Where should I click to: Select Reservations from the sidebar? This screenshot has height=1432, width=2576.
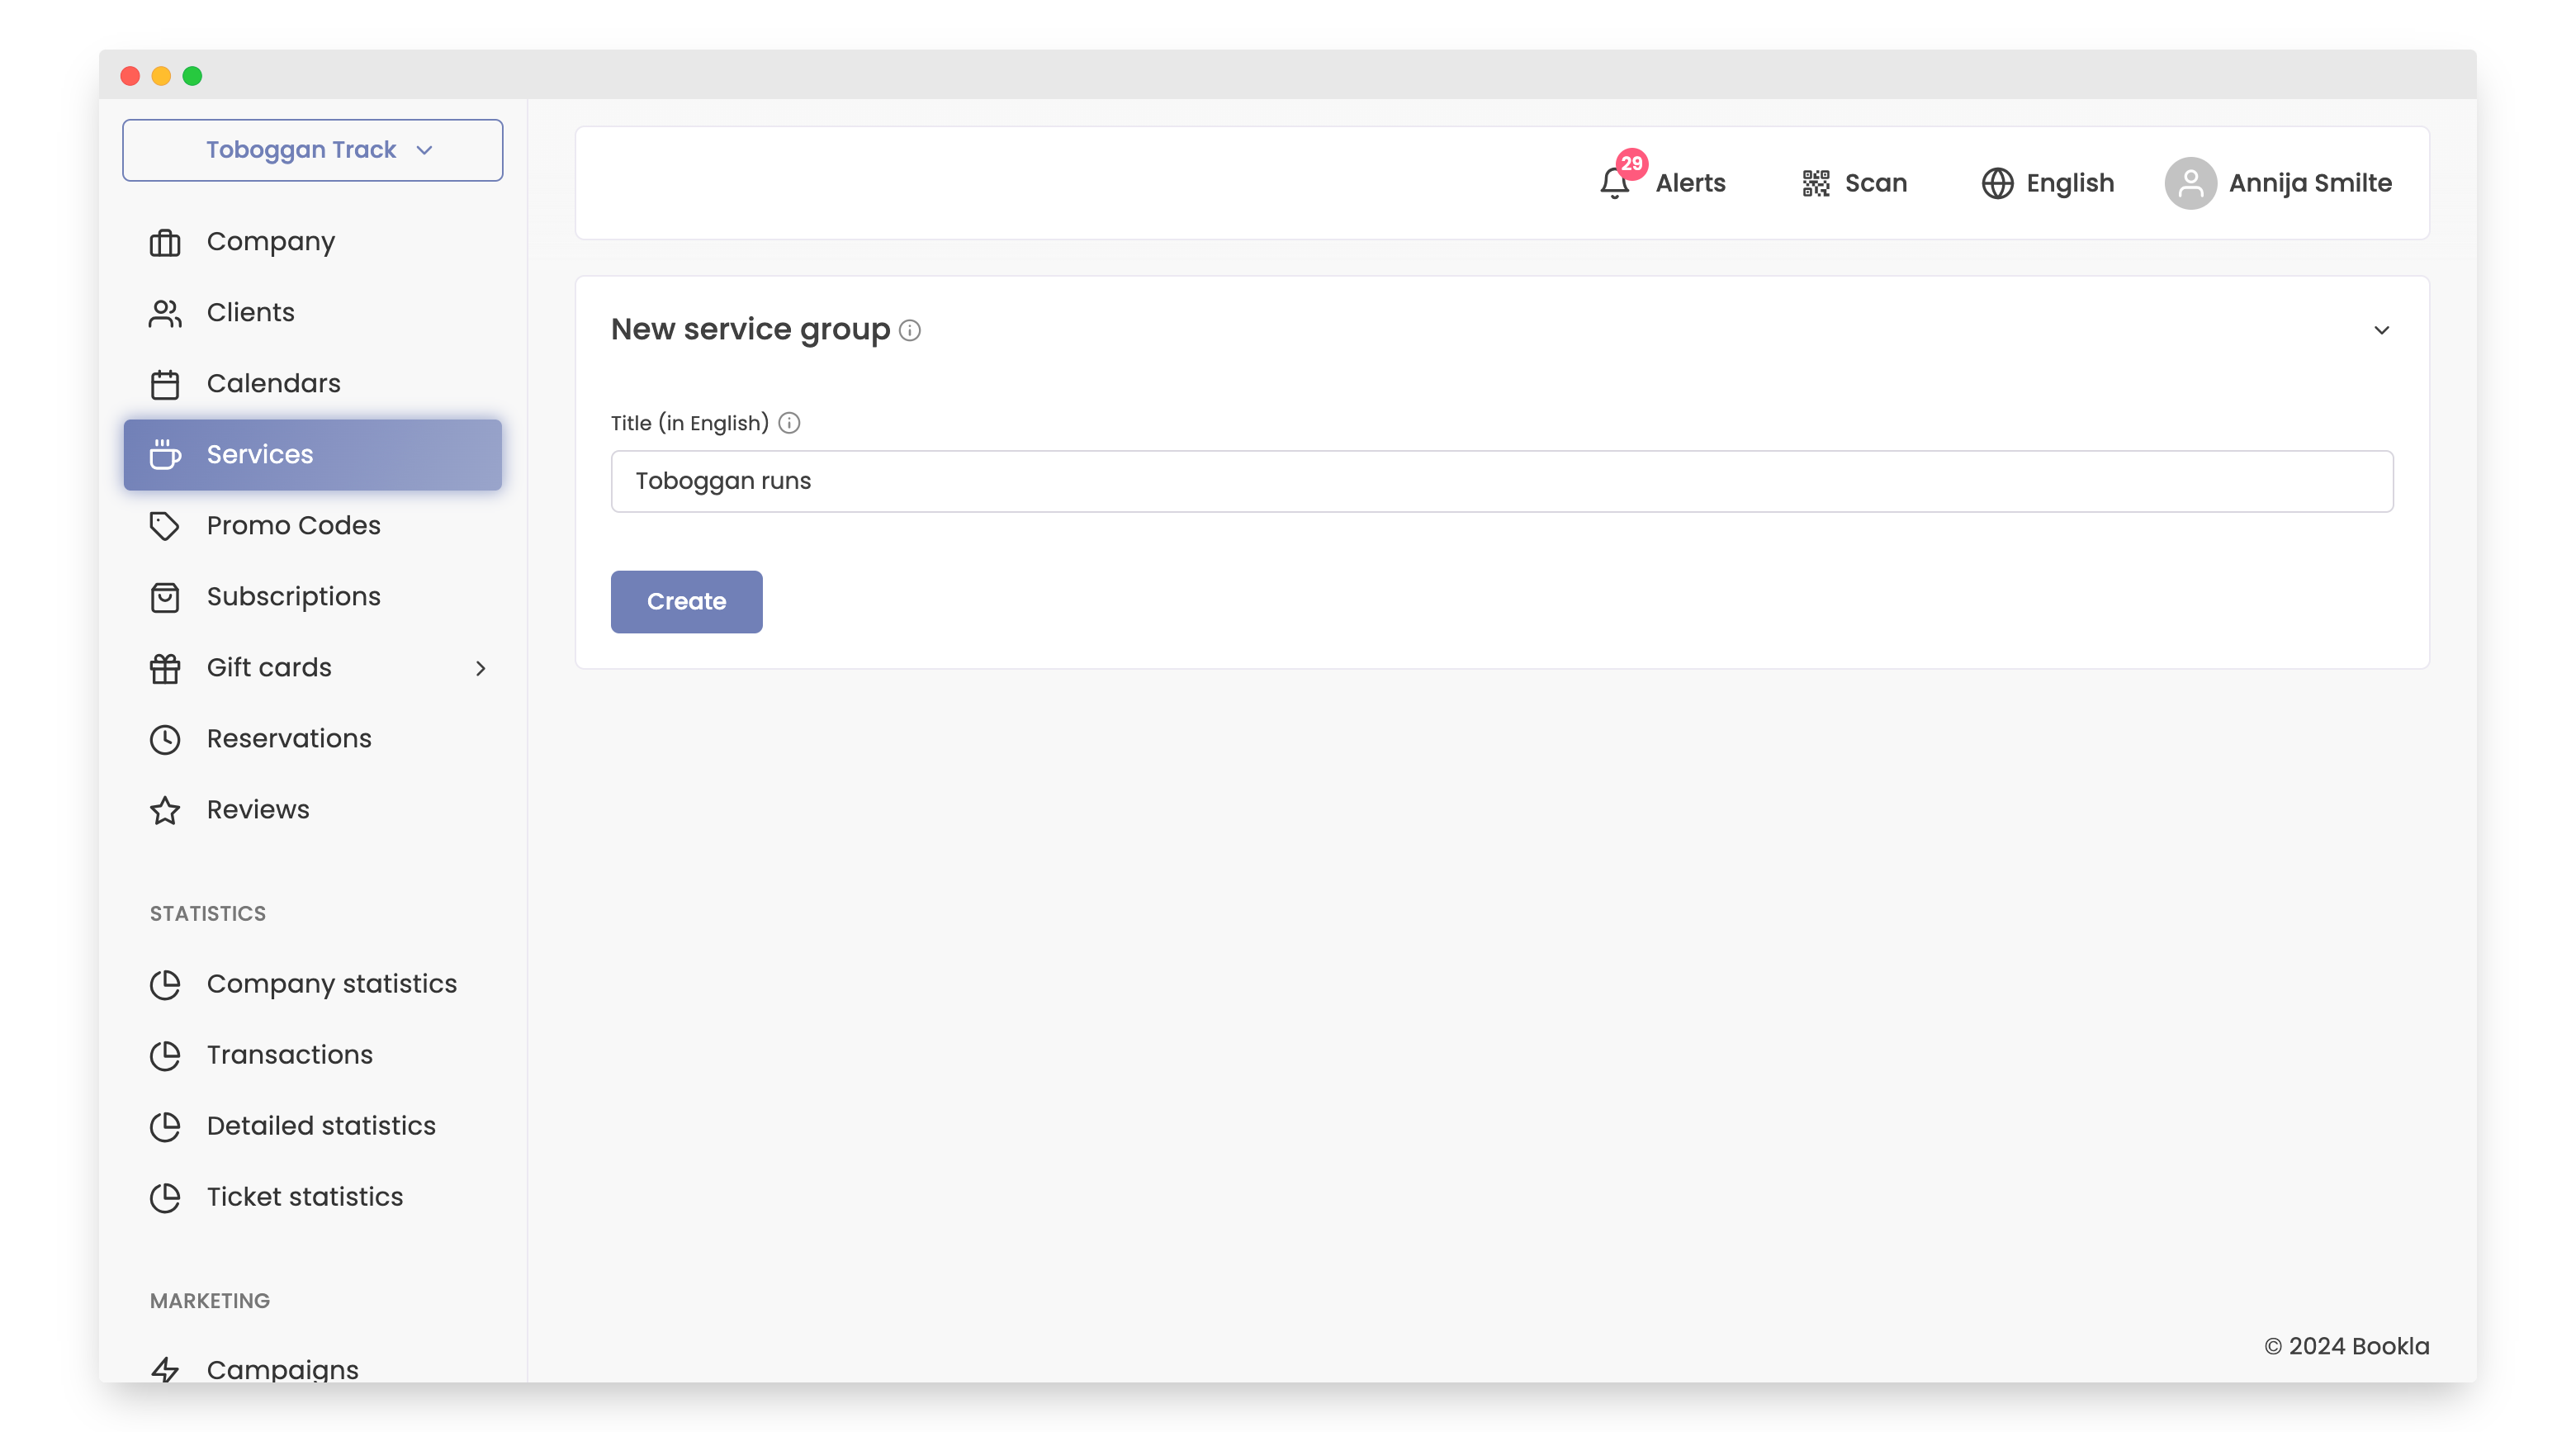coord(289,739)
